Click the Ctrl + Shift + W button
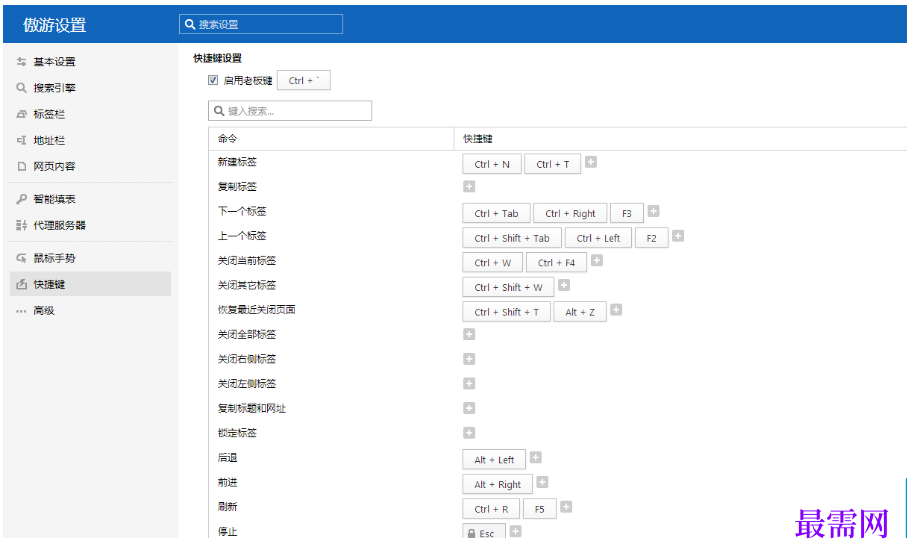907x555 pixels. click(508, 287)
